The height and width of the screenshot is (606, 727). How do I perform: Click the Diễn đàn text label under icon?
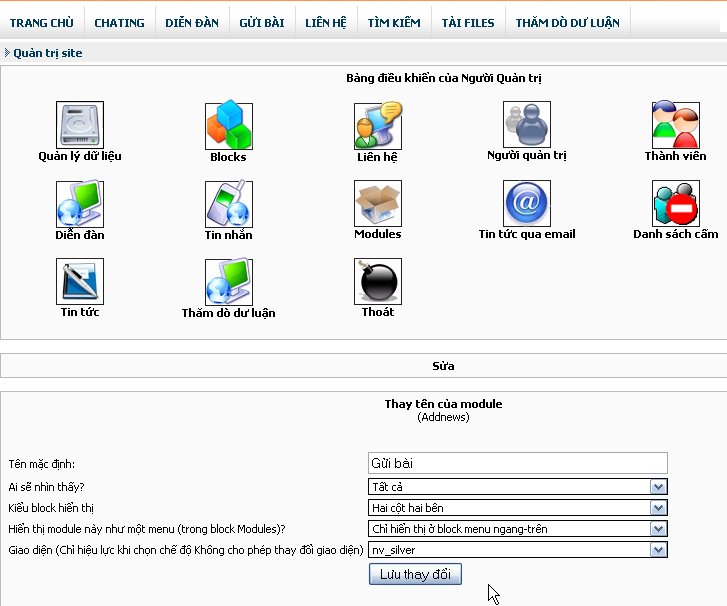click(80, 235)
